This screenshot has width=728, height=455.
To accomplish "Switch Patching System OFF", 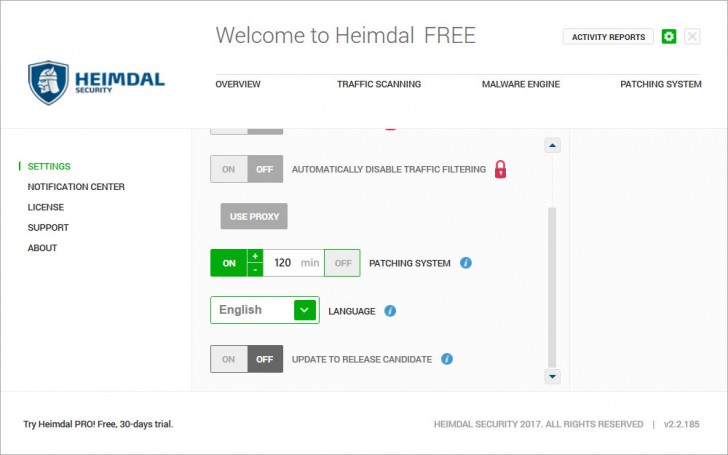I will click(343, 263).
